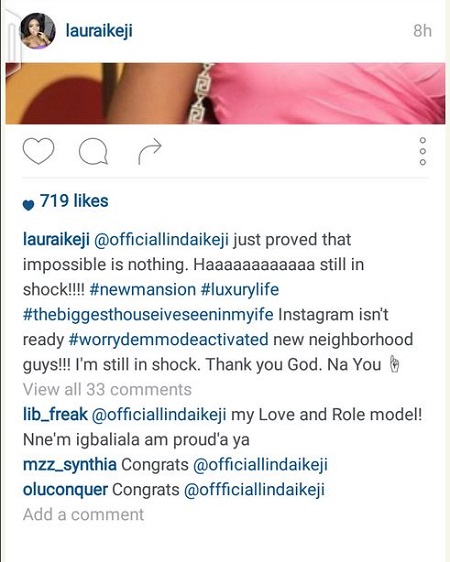
Task: Open #luxurylife hashtag
Action: coord(240,290)
